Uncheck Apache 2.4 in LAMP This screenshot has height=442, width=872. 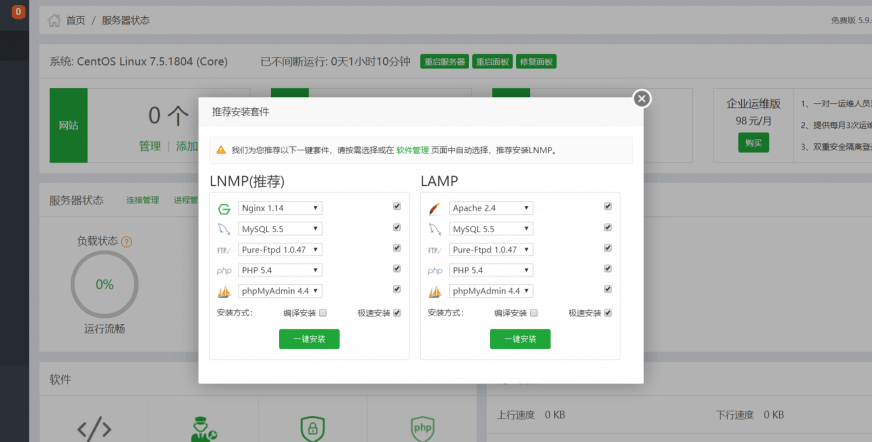(608, 206)
